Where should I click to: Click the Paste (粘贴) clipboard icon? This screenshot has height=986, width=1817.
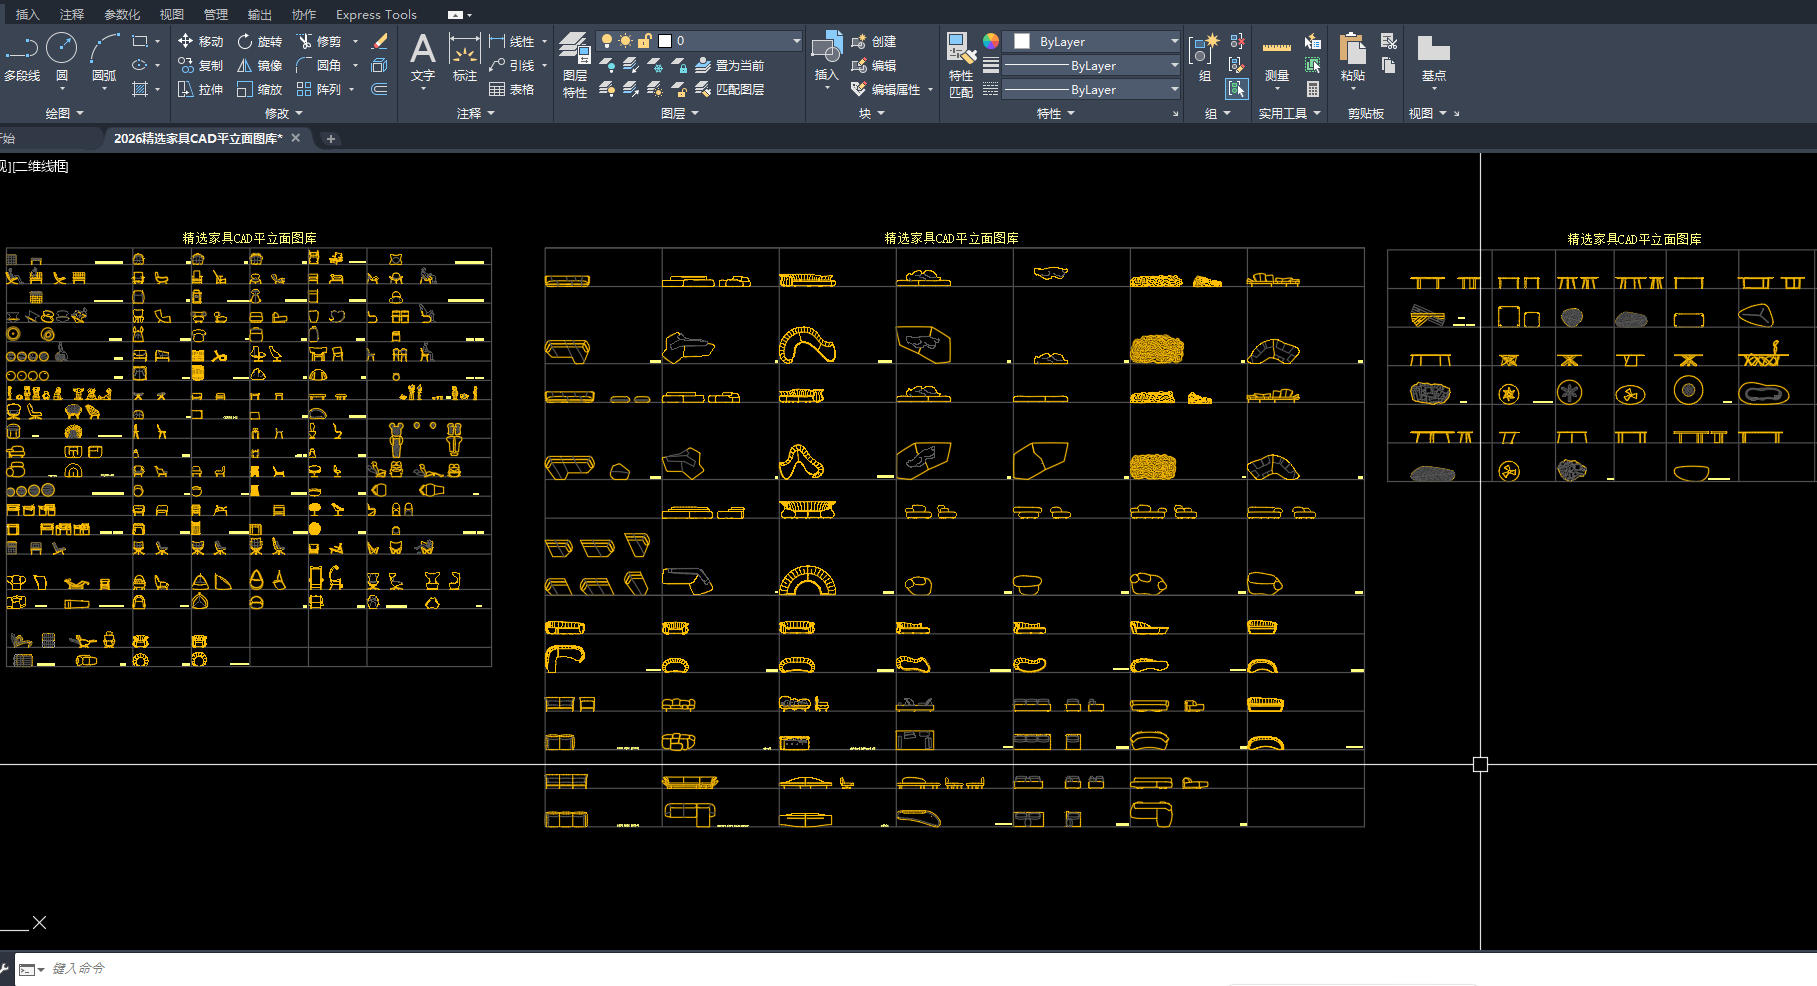[x=1352, y=56]
